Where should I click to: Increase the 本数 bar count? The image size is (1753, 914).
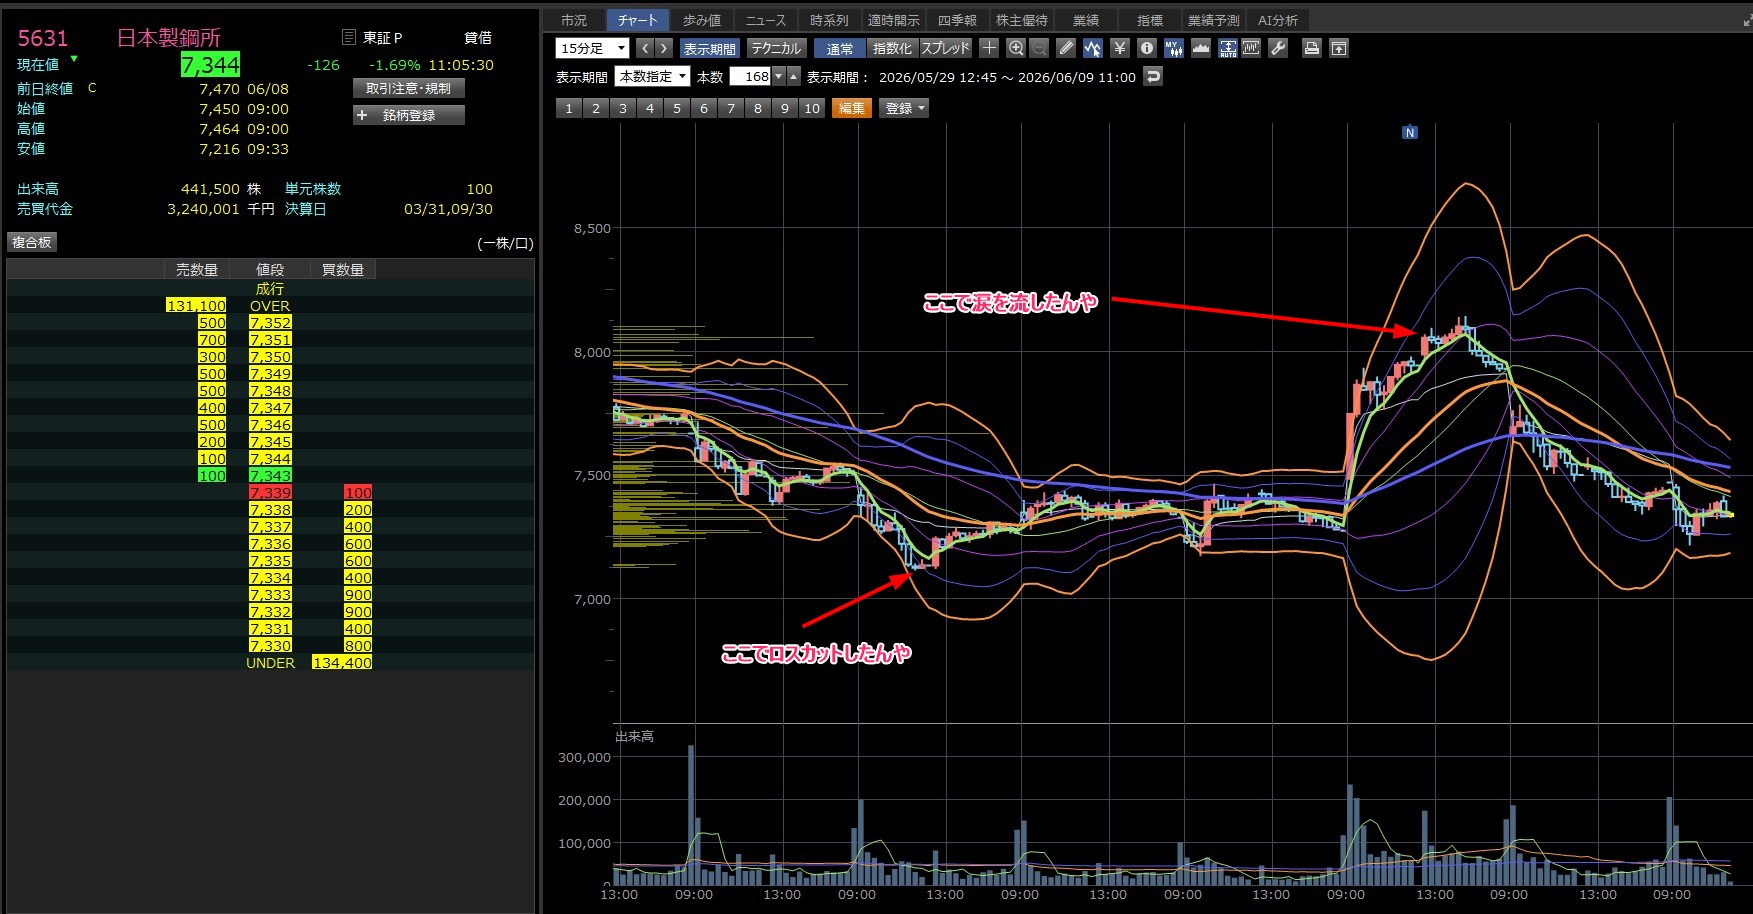(x=794, y=76)
